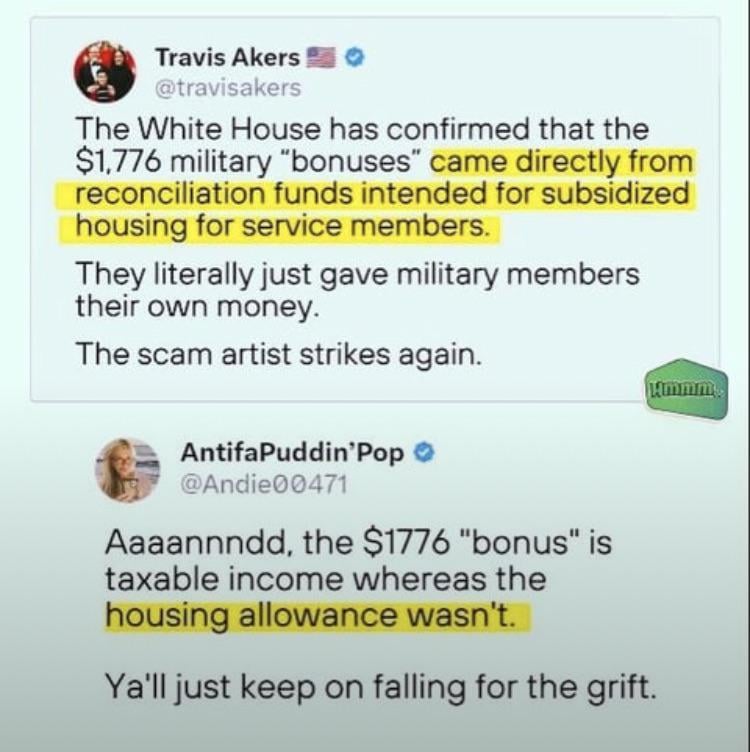Open Travis Akers' profile picture
The image size is (750, 752).
[x=105, y=72]
